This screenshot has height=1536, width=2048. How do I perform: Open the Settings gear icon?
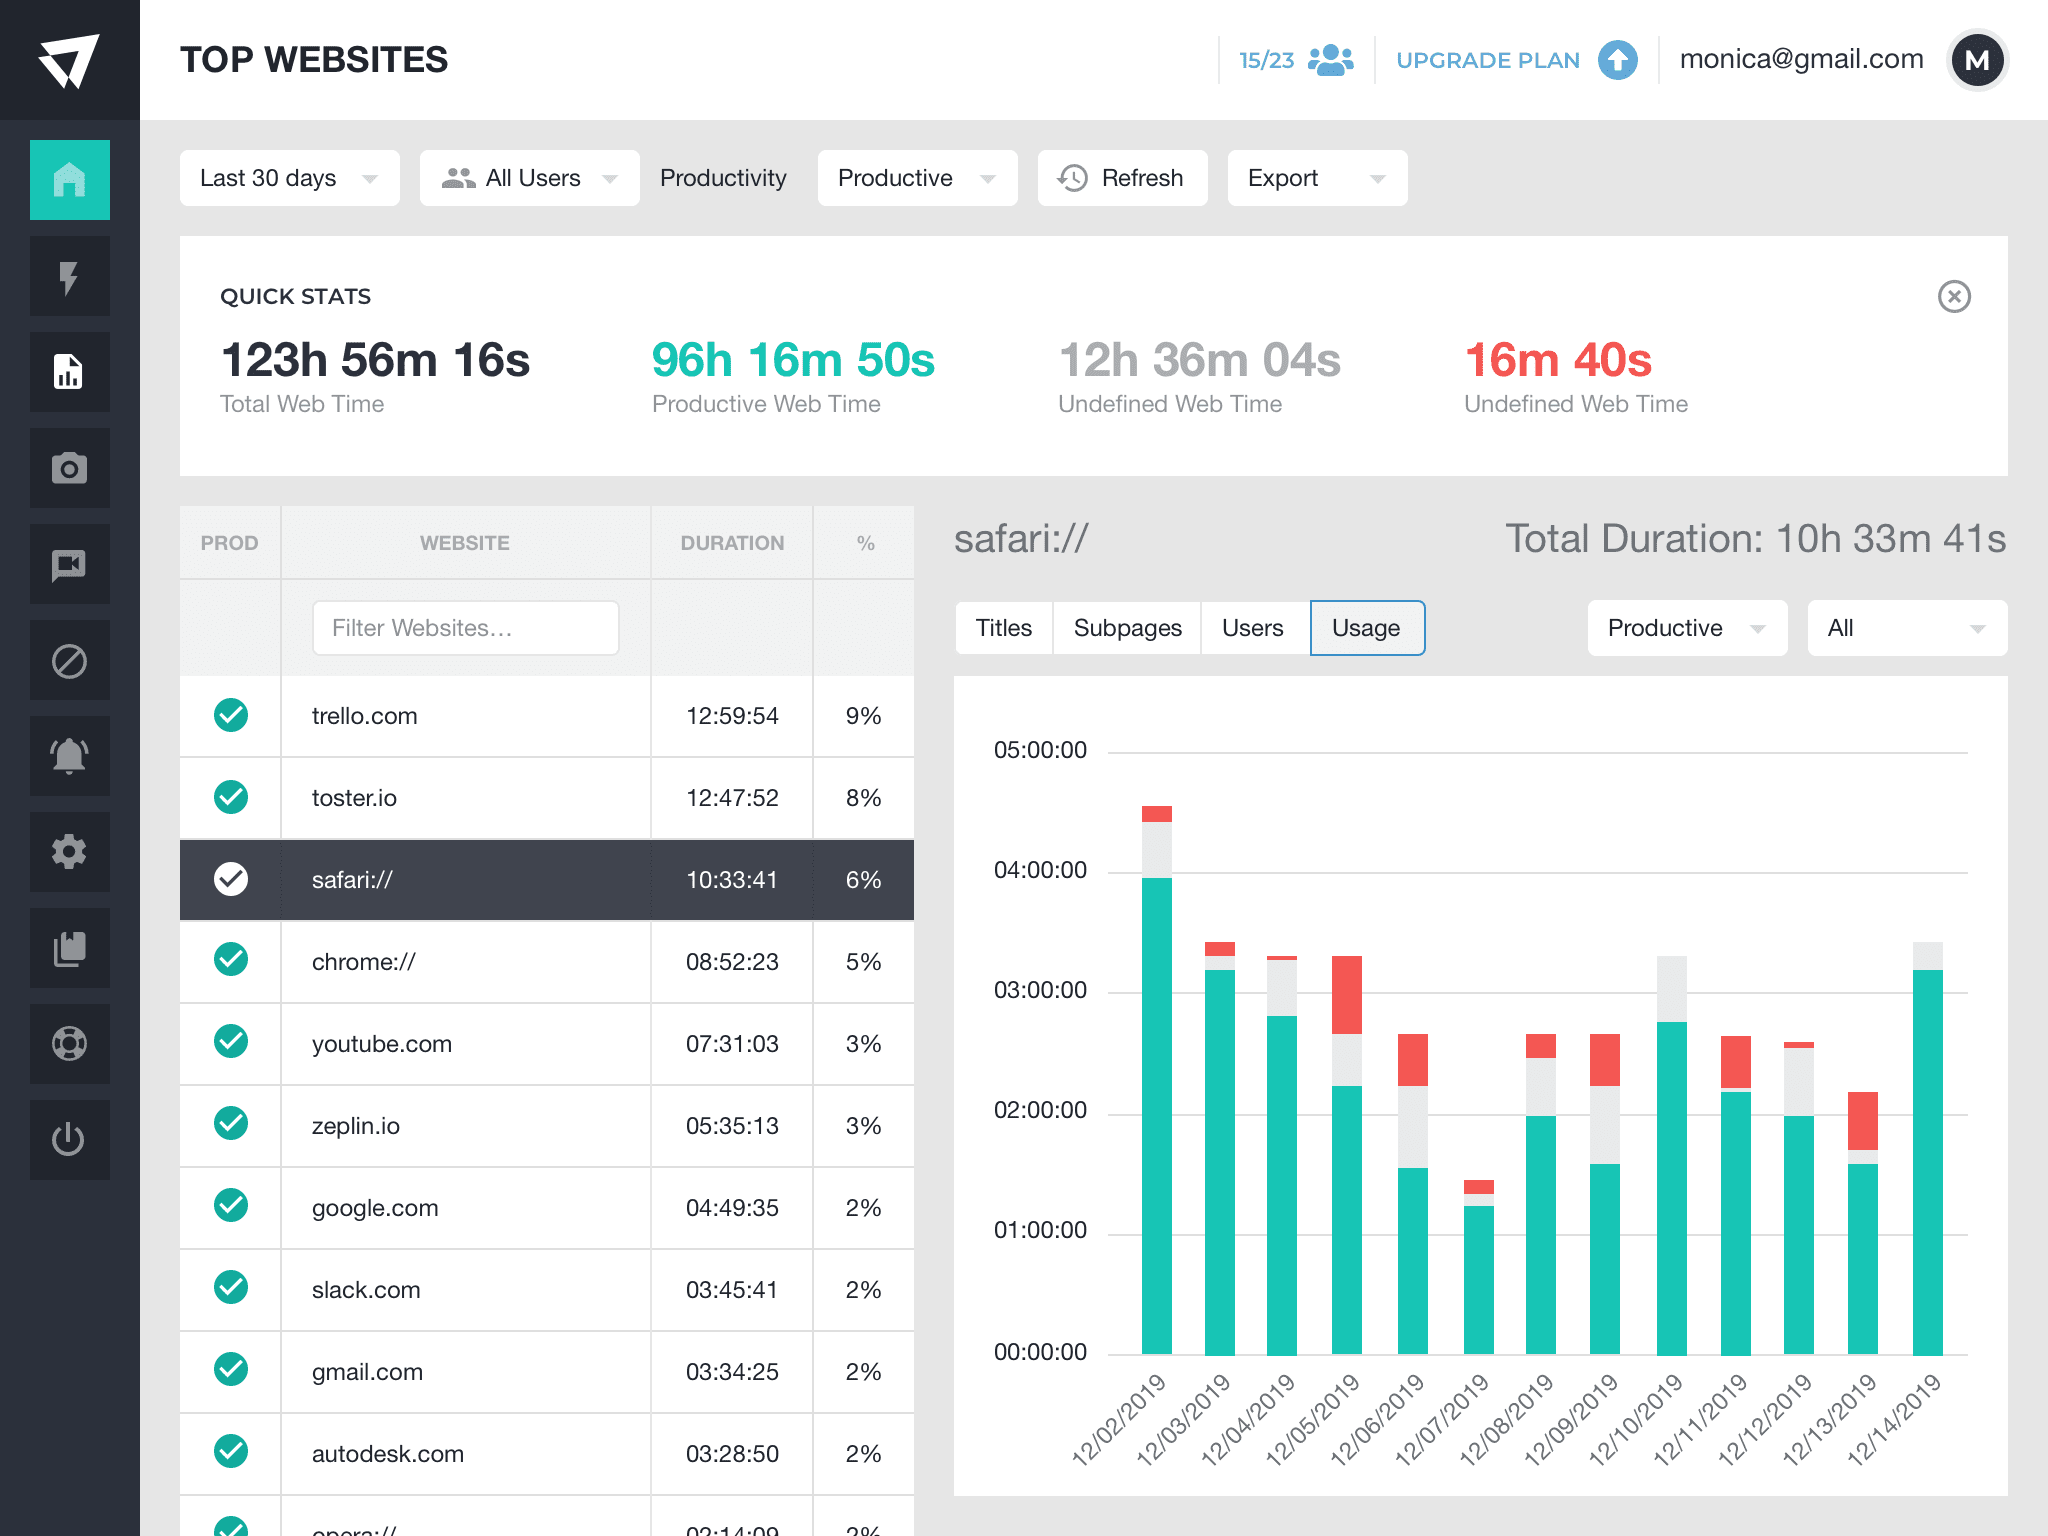point(70,851)
